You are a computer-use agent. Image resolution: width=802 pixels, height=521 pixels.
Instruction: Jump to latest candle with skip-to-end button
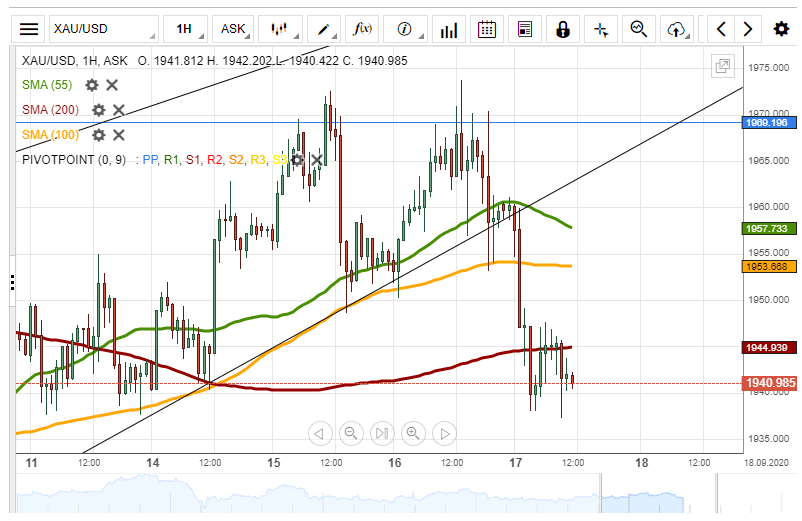381,433
